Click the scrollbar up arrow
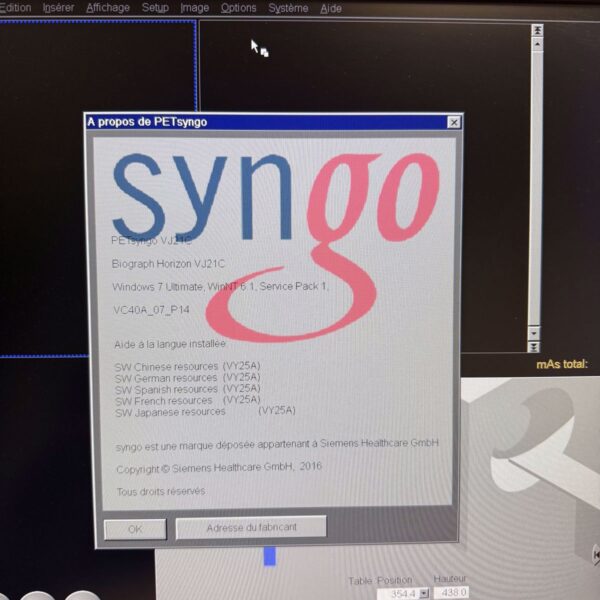Image resolution: width=600 pixels, height=600 pixels. click(537, 44)
